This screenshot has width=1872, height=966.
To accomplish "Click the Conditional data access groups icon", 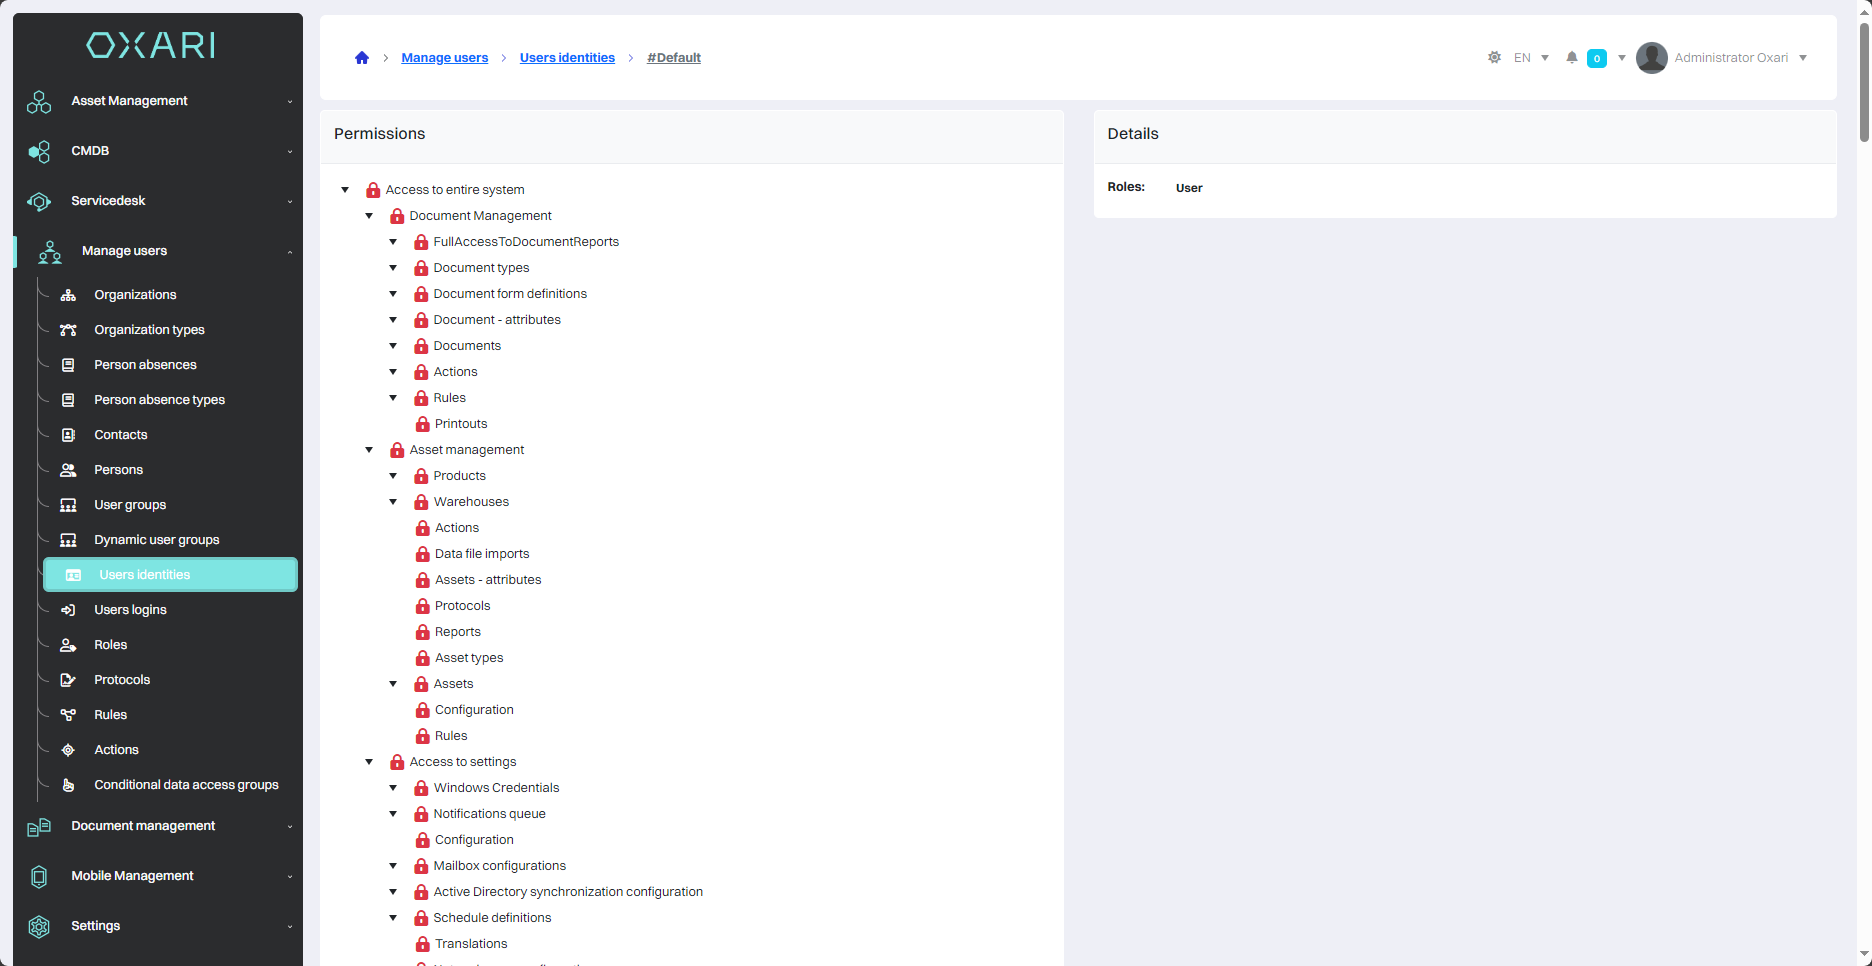I will (x=68, y=785).
